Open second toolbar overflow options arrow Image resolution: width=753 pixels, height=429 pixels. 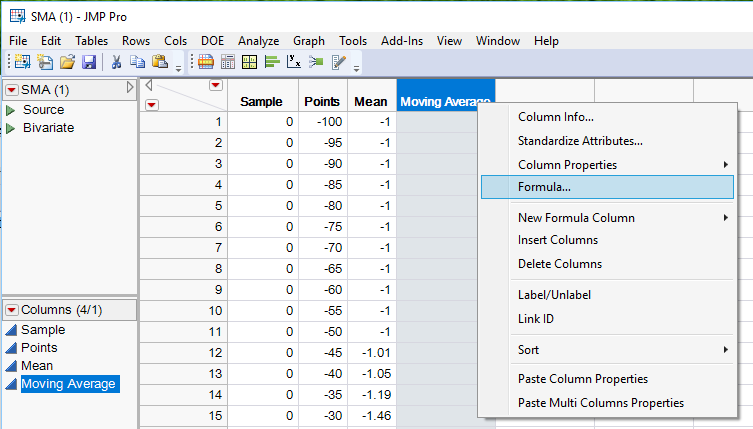coord(356,69)
